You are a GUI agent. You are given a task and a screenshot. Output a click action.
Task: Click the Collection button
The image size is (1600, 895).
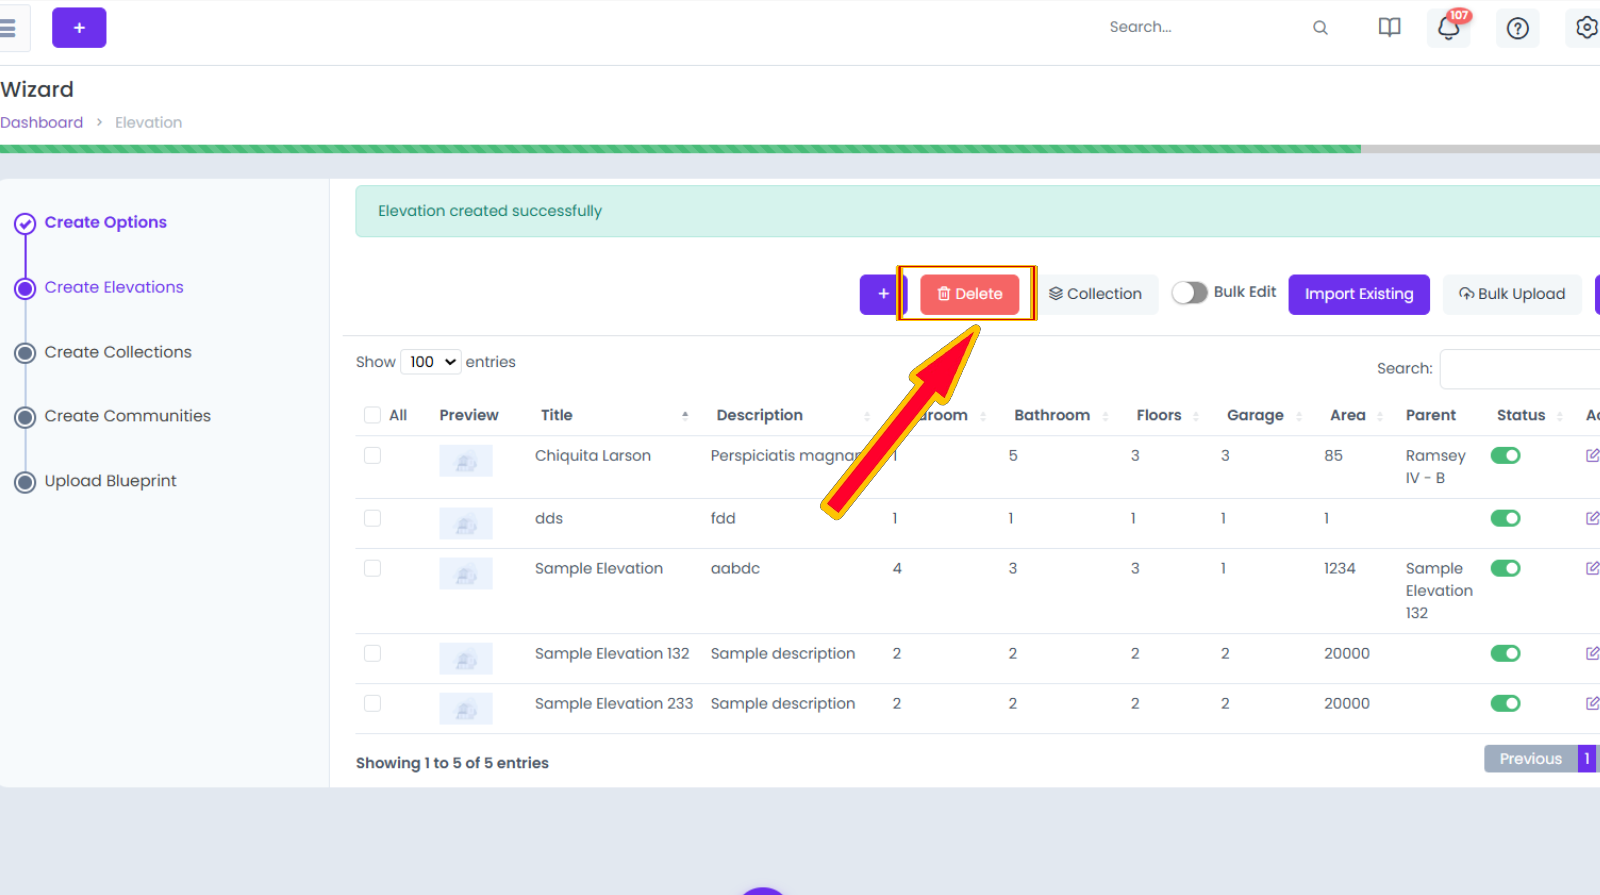click(x=1095, y=294)
